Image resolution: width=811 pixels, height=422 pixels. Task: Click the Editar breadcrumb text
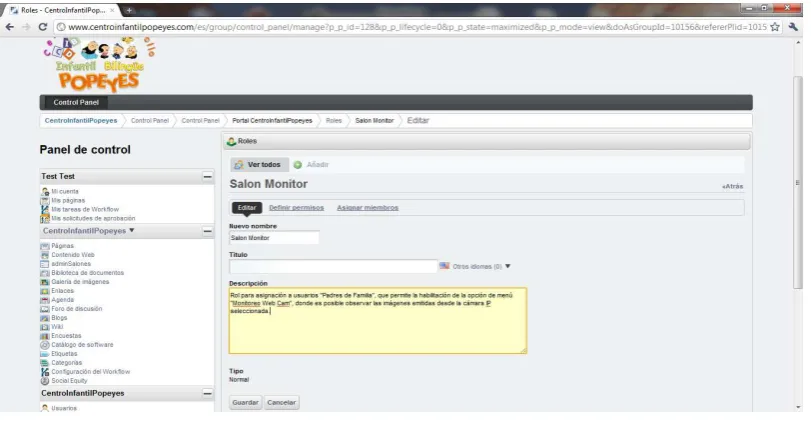click(418, 120)
